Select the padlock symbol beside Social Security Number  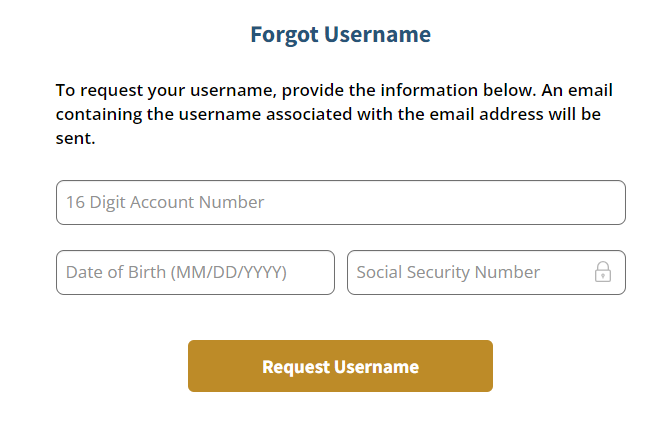pyautogui.click(x=603, y=272)
